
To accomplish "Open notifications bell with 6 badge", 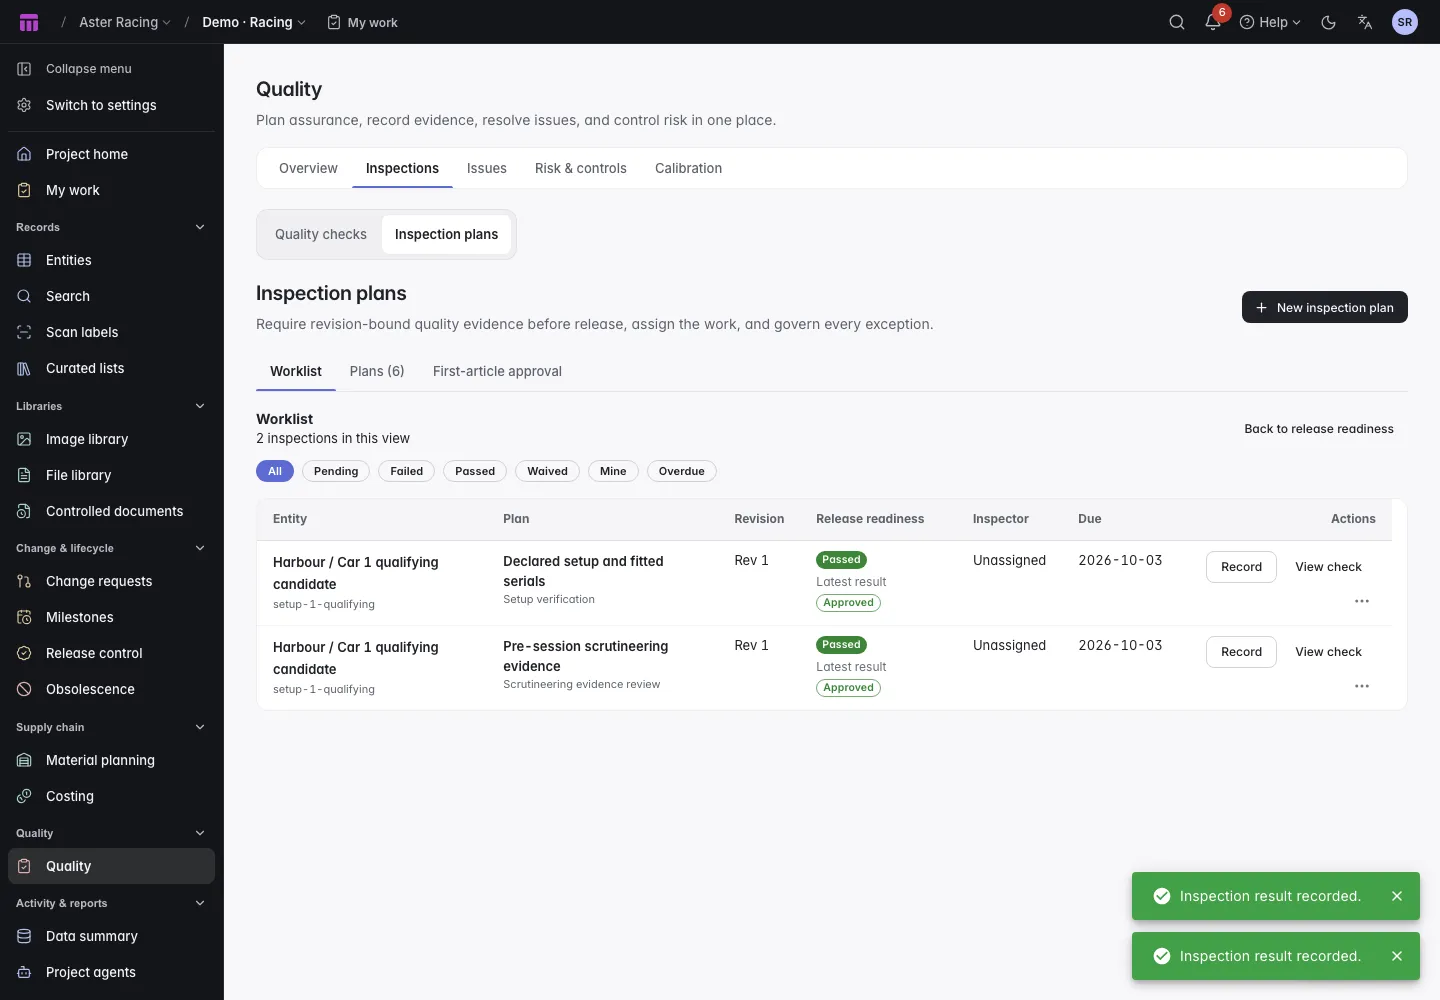I will click(1214, 22).
